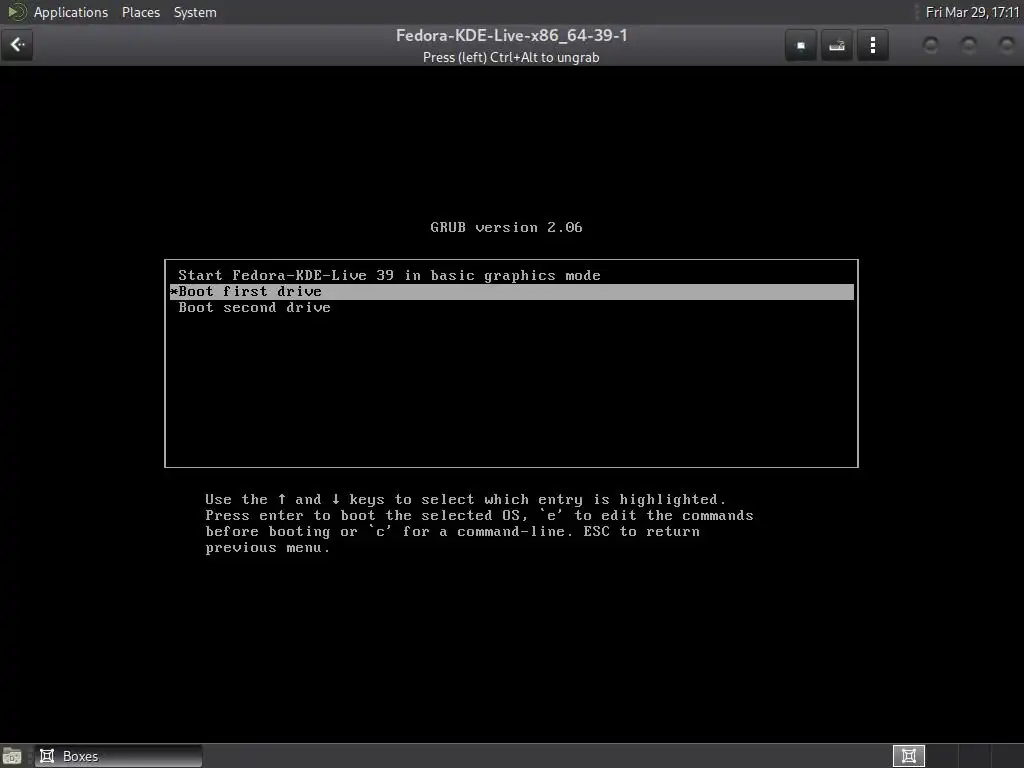
Task: Go back to the Boxes collection view
Action: click(x=17, y=45)
